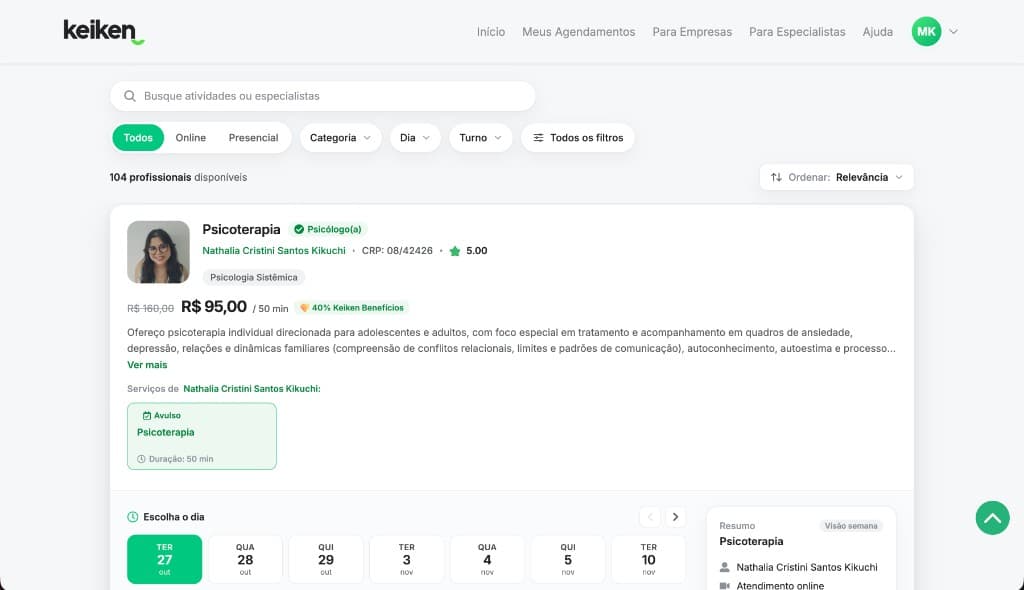The width and height of the screenshot is (1024, 590).
Task: Jump back to top with green arrow
Action: pyautogui.click(x=993, y=518)
